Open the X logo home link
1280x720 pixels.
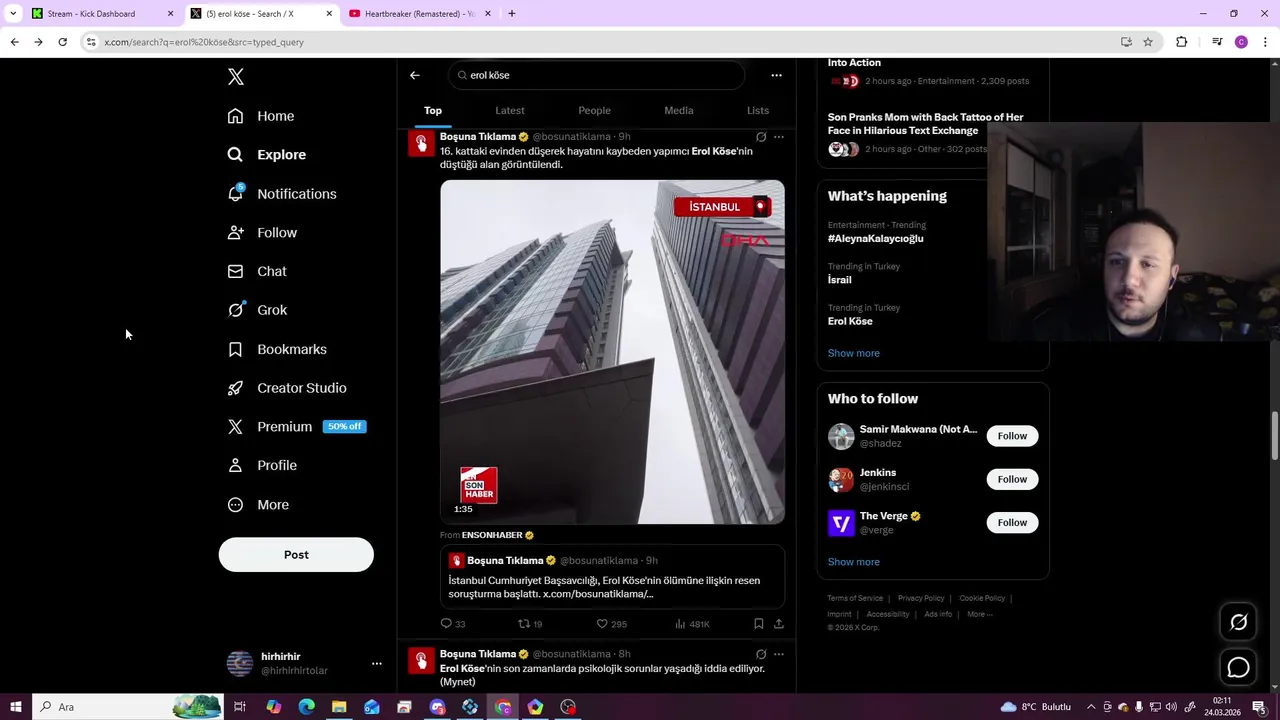tap(236, 77)
